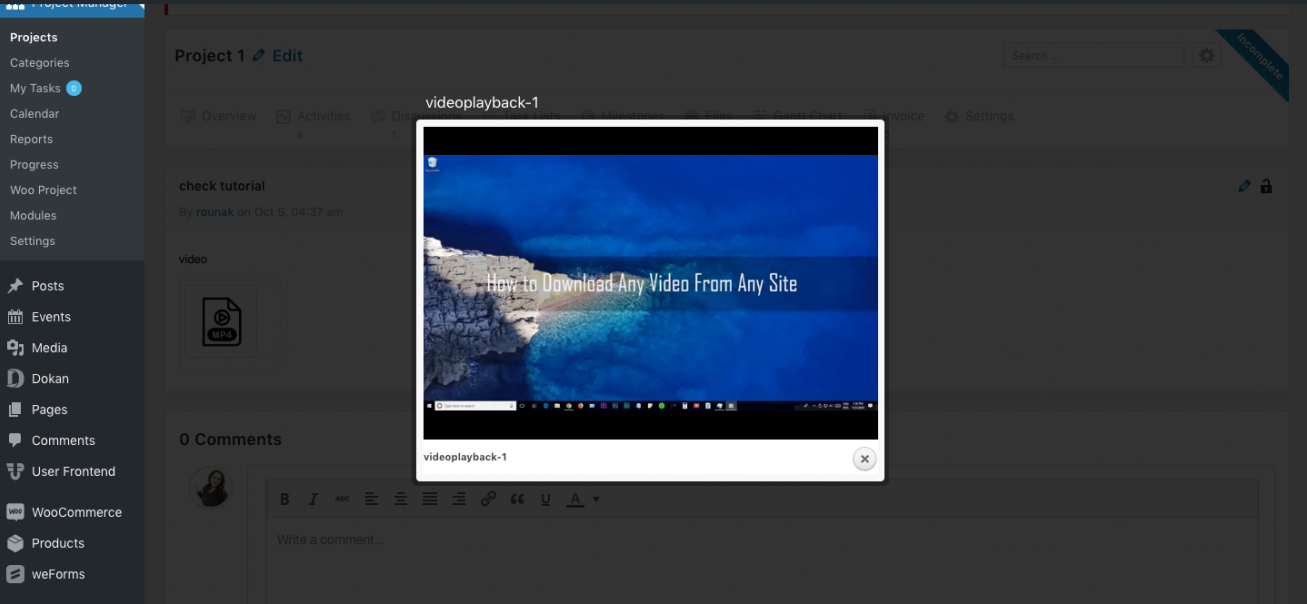Open the Events admin menu
The height and width of the screenshot is (604, 1307).
pyautogui.click(x=51, y=317)
